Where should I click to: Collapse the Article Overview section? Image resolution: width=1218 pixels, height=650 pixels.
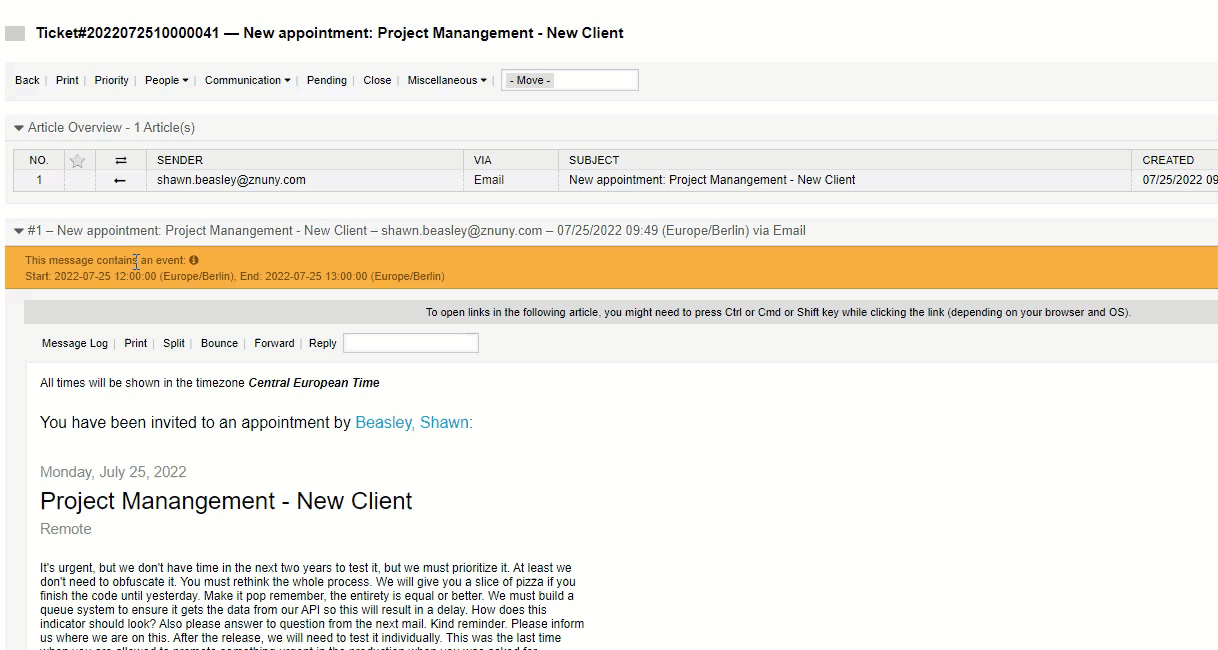[x=19, y=128]
